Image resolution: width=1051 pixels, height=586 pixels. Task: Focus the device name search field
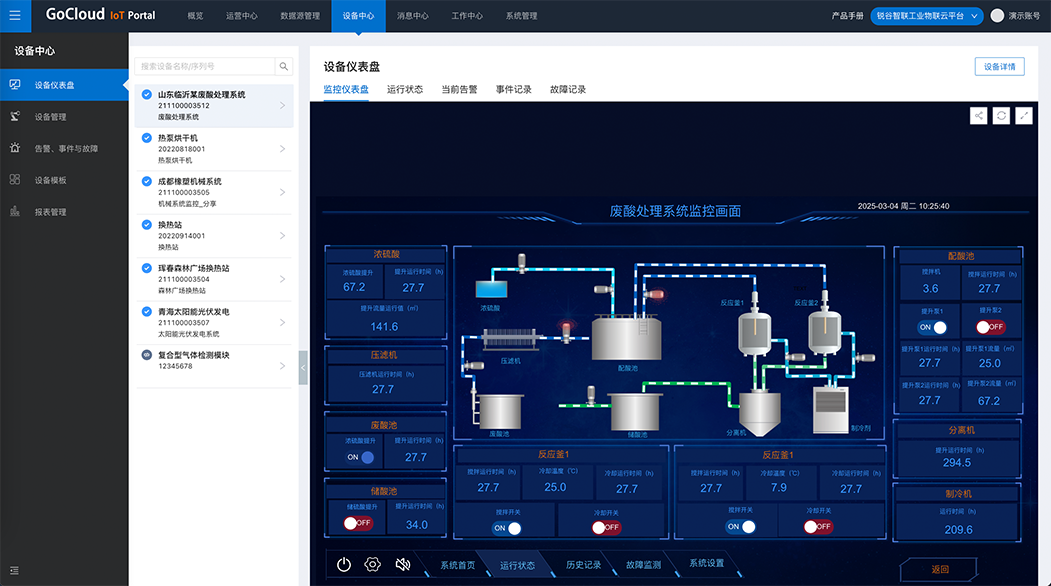(205, 66)
